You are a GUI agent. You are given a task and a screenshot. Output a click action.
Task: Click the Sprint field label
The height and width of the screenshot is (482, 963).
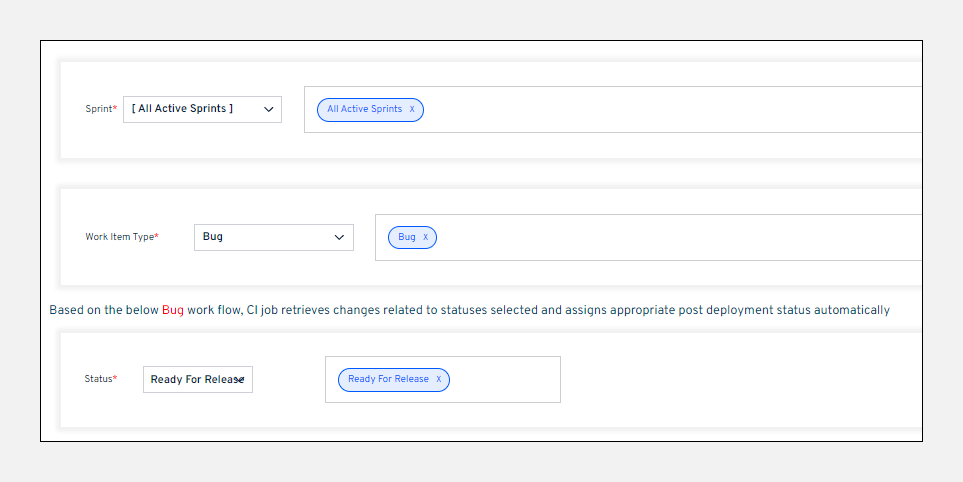coord(98,109)
